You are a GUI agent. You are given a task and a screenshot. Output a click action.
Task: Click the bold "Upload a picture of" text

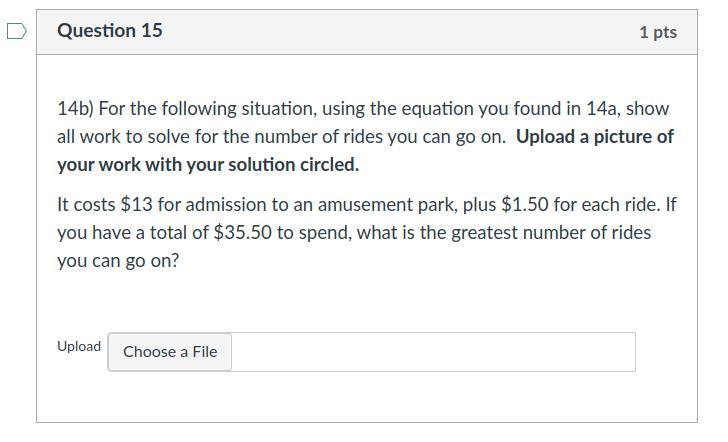coord(594,137)
